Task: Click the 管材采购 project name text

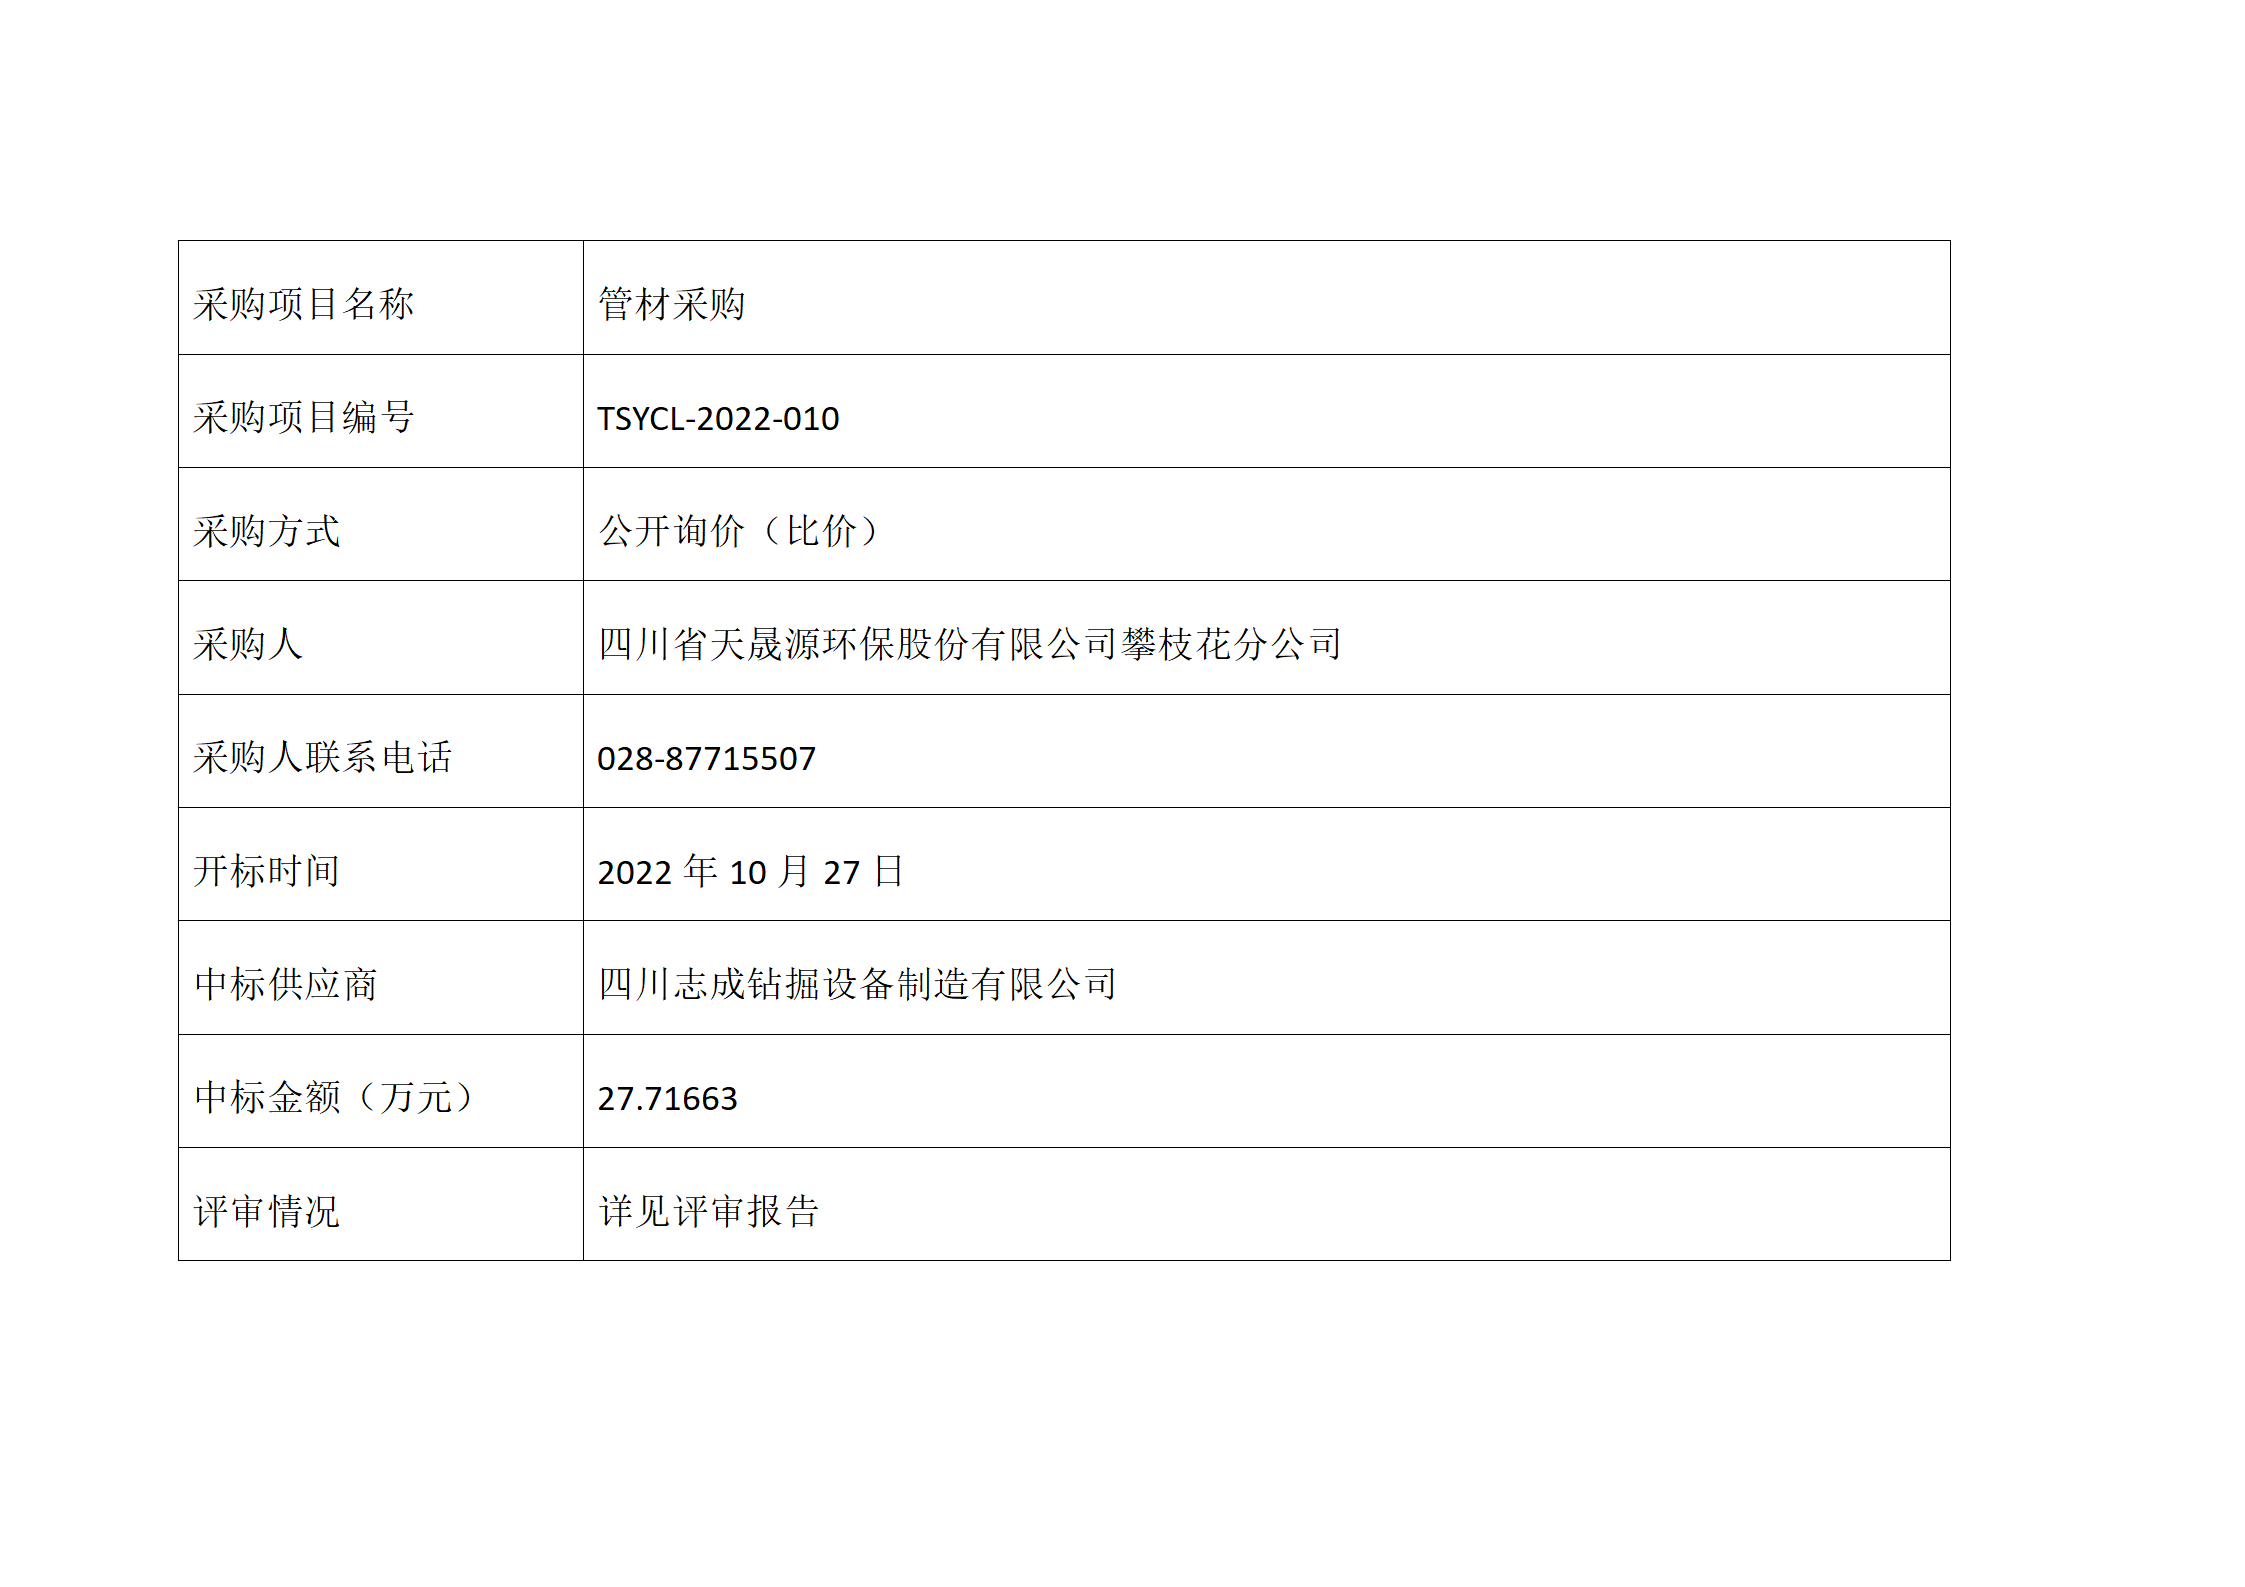Action: (671, 304)
